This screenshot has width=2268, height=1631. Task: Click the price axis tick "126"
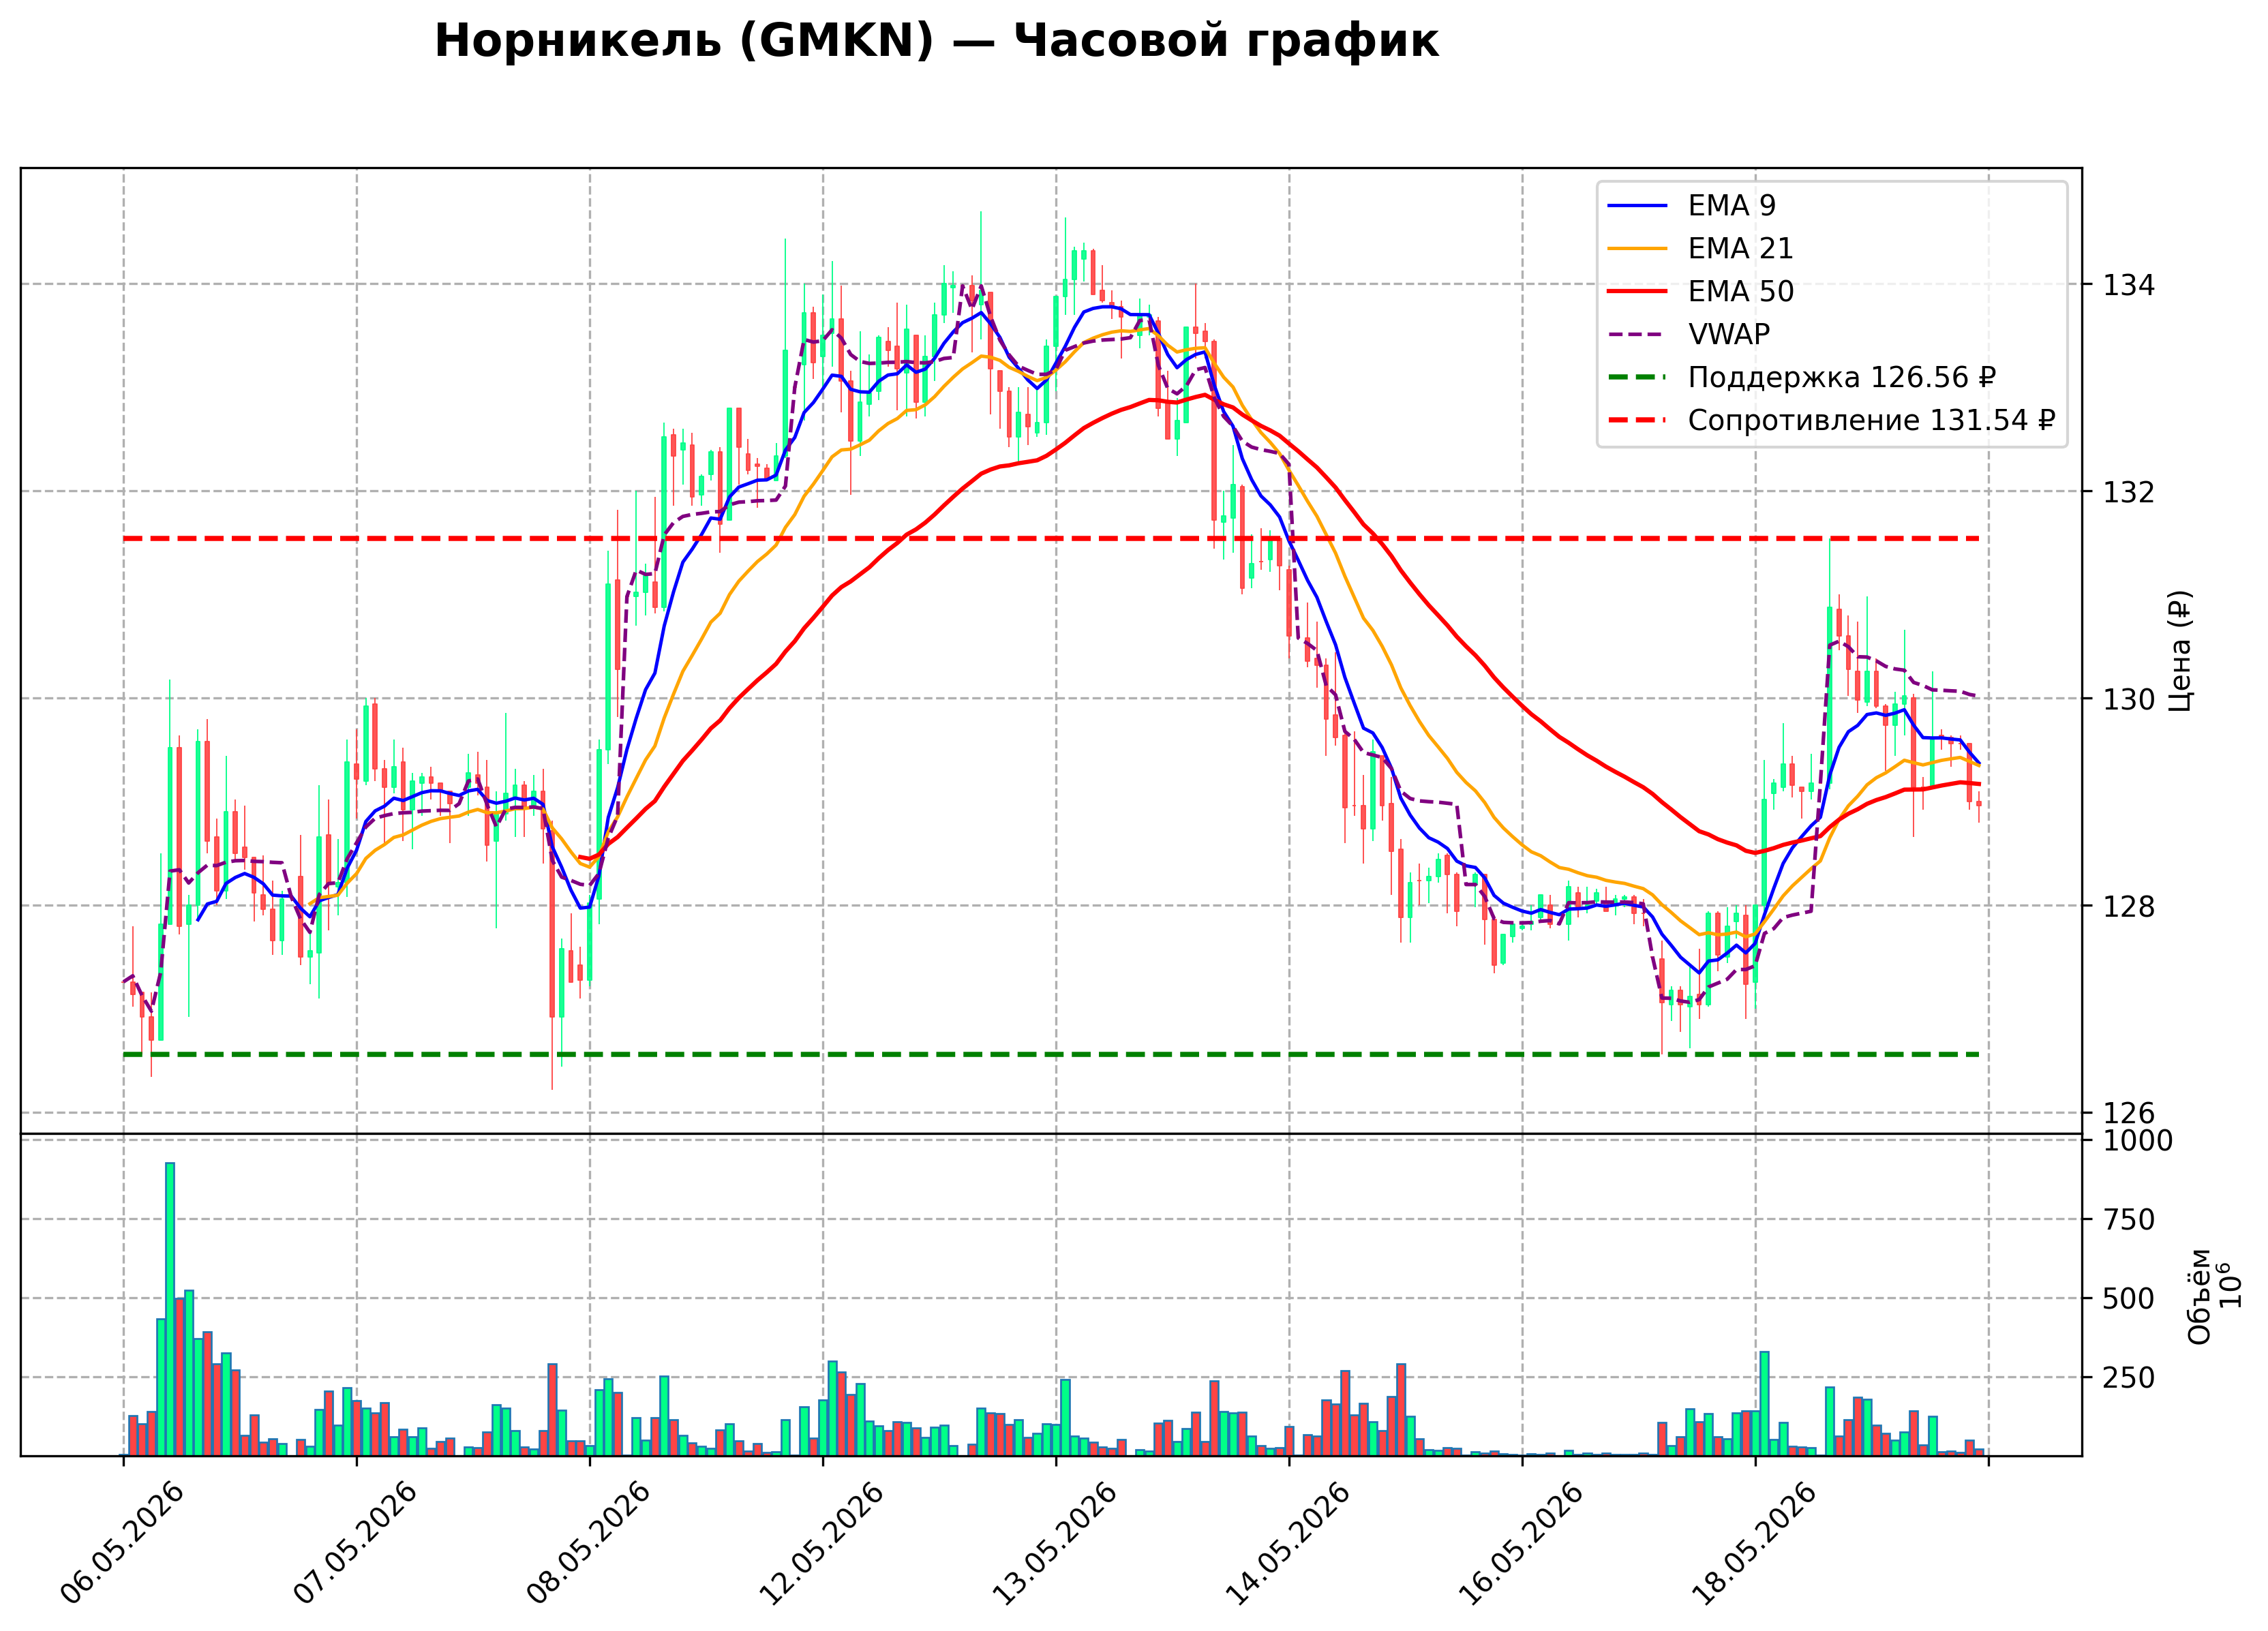point(2129,1113)
